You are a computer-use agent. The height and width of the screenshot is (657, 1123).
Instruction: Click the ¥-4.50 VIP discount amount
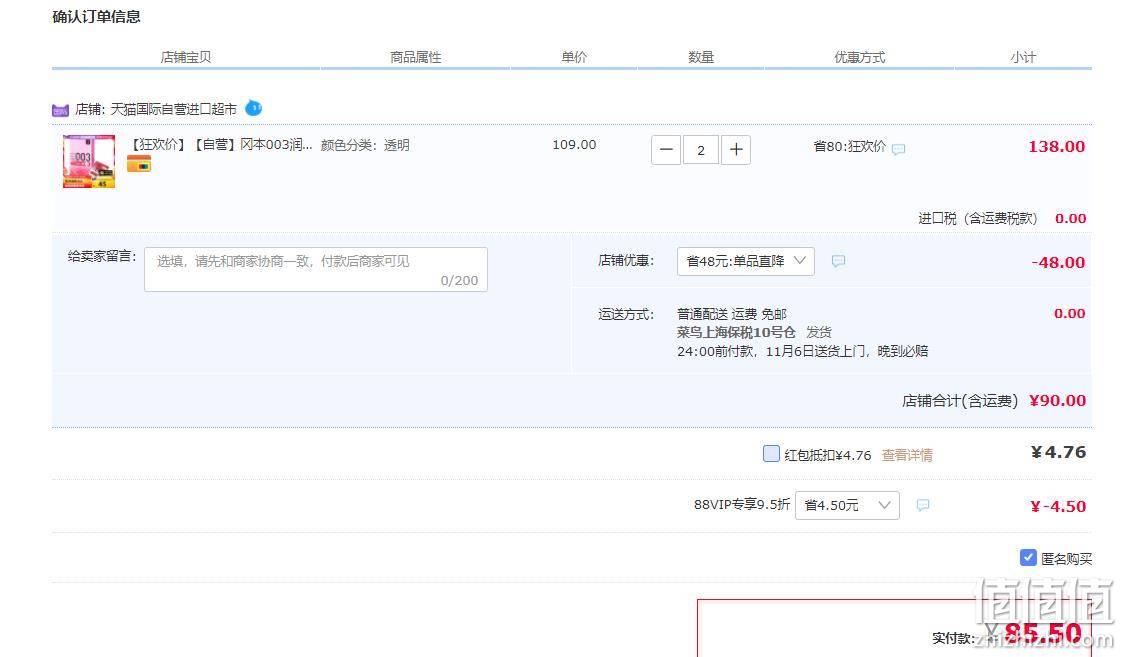[1058, 507]
